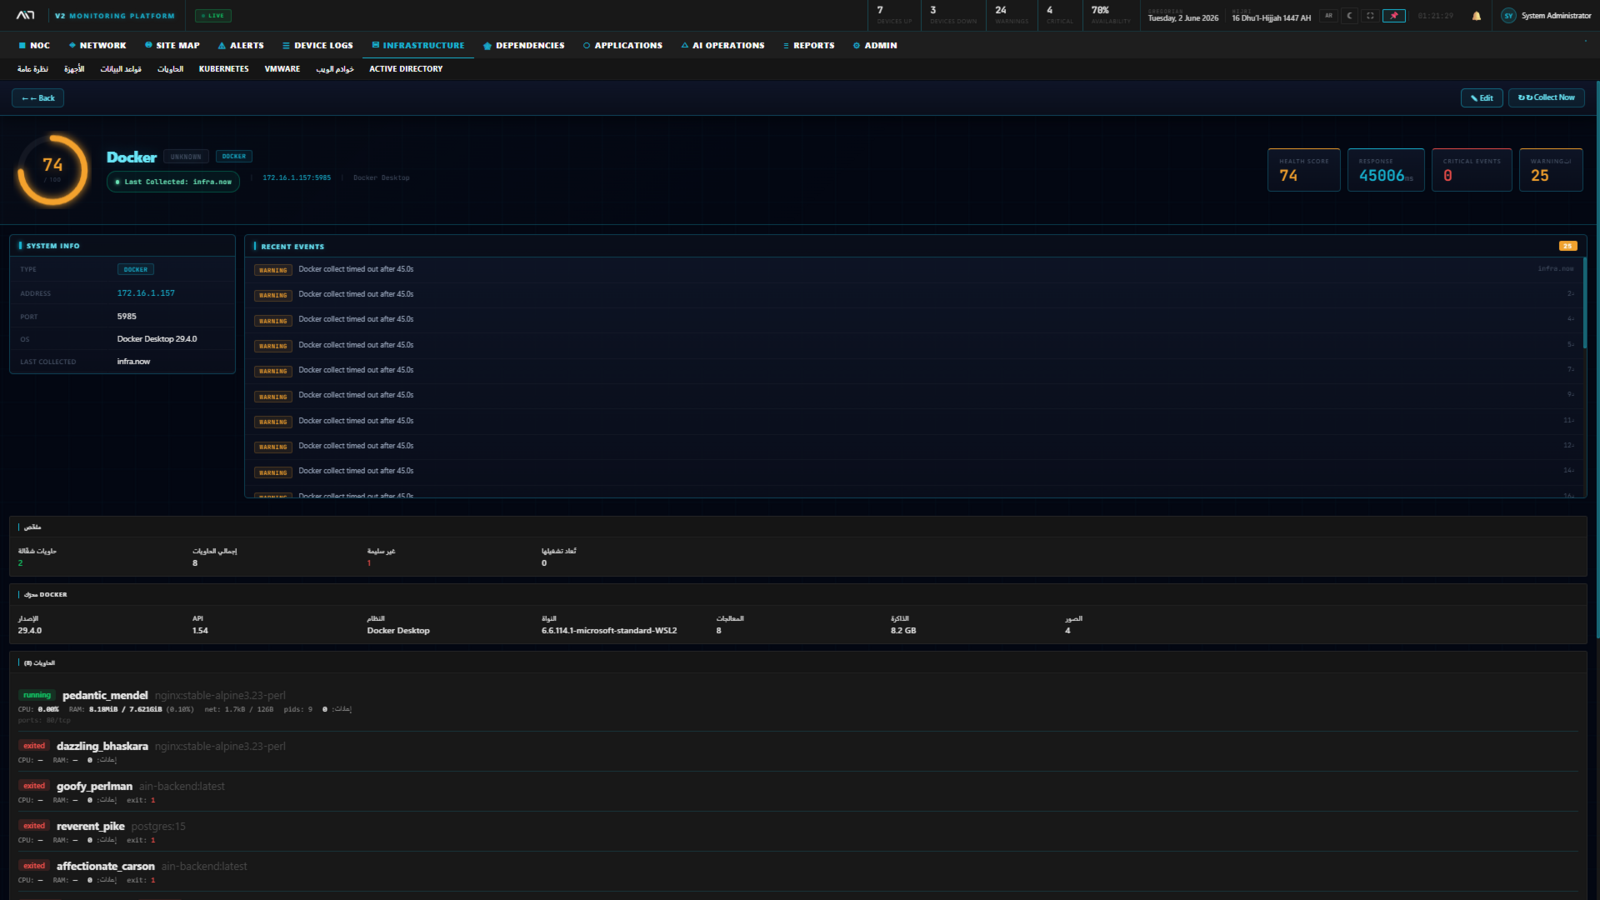Viewport: 1600px width, 900px height.
Task: Click the kernel version 6.6.114.1-microsoft-standard-WSL2
Action: (609, 631)
